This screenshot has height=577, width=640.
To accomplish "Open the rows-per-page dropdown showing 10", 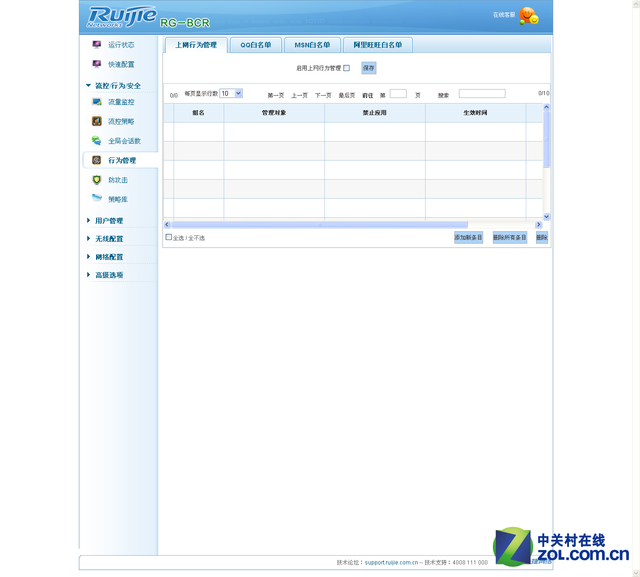I will (x=231, y=93).
